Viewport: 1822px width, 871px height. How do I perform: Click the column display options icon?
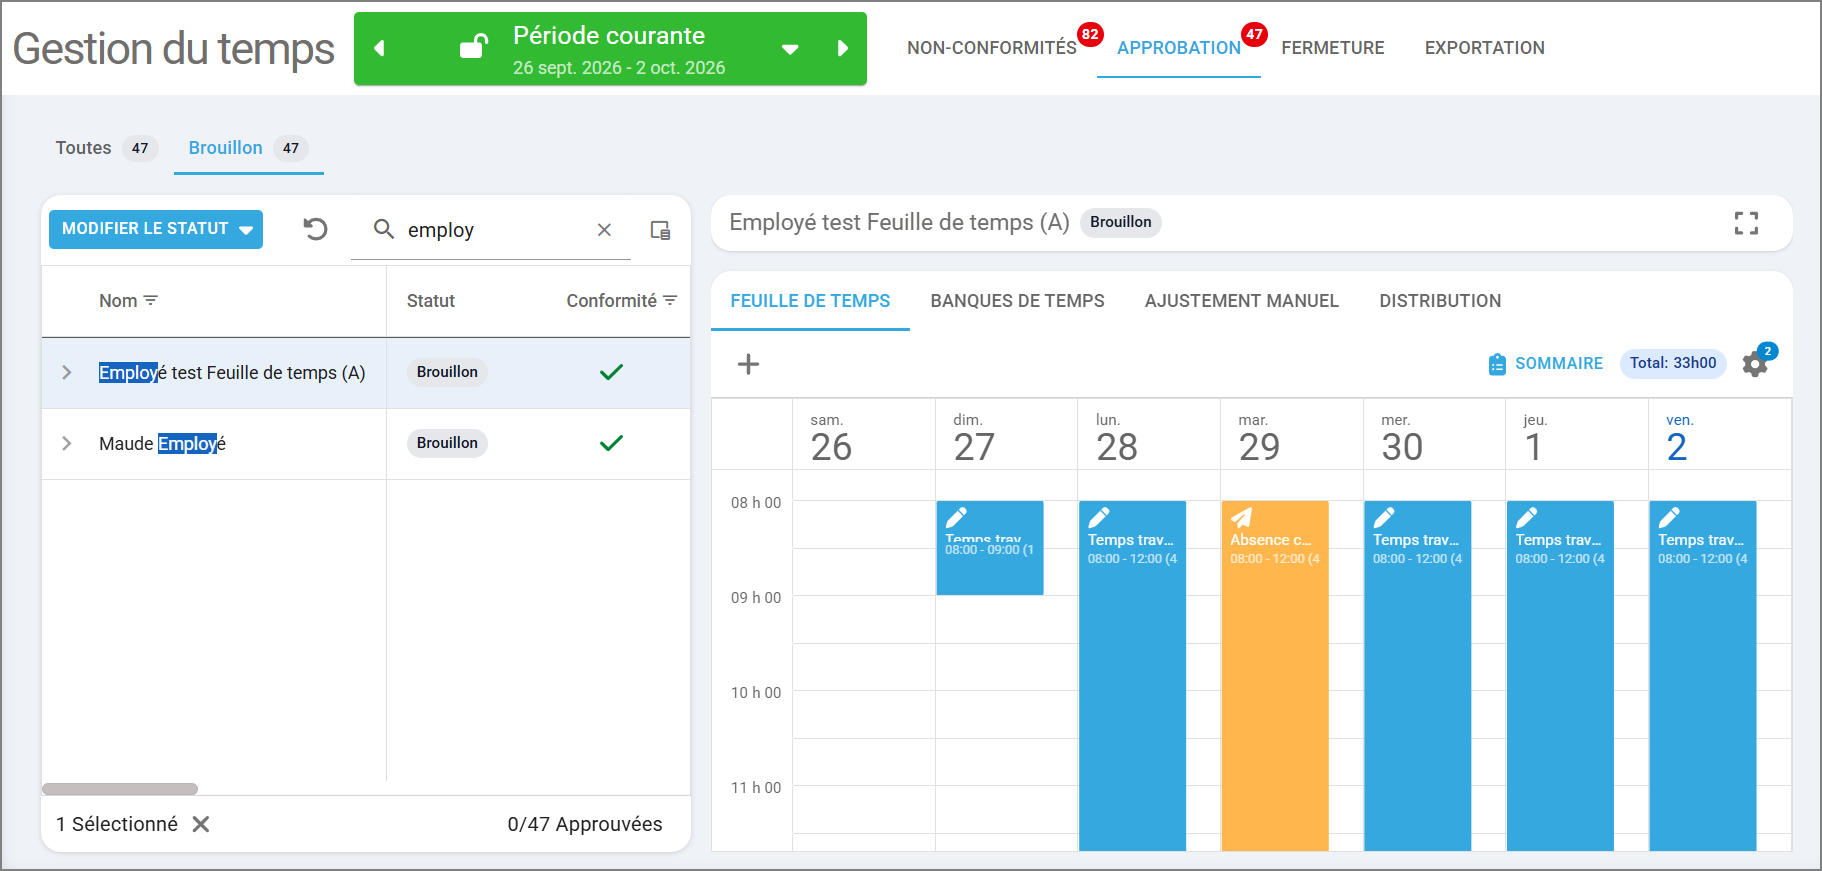pos(660,230)
